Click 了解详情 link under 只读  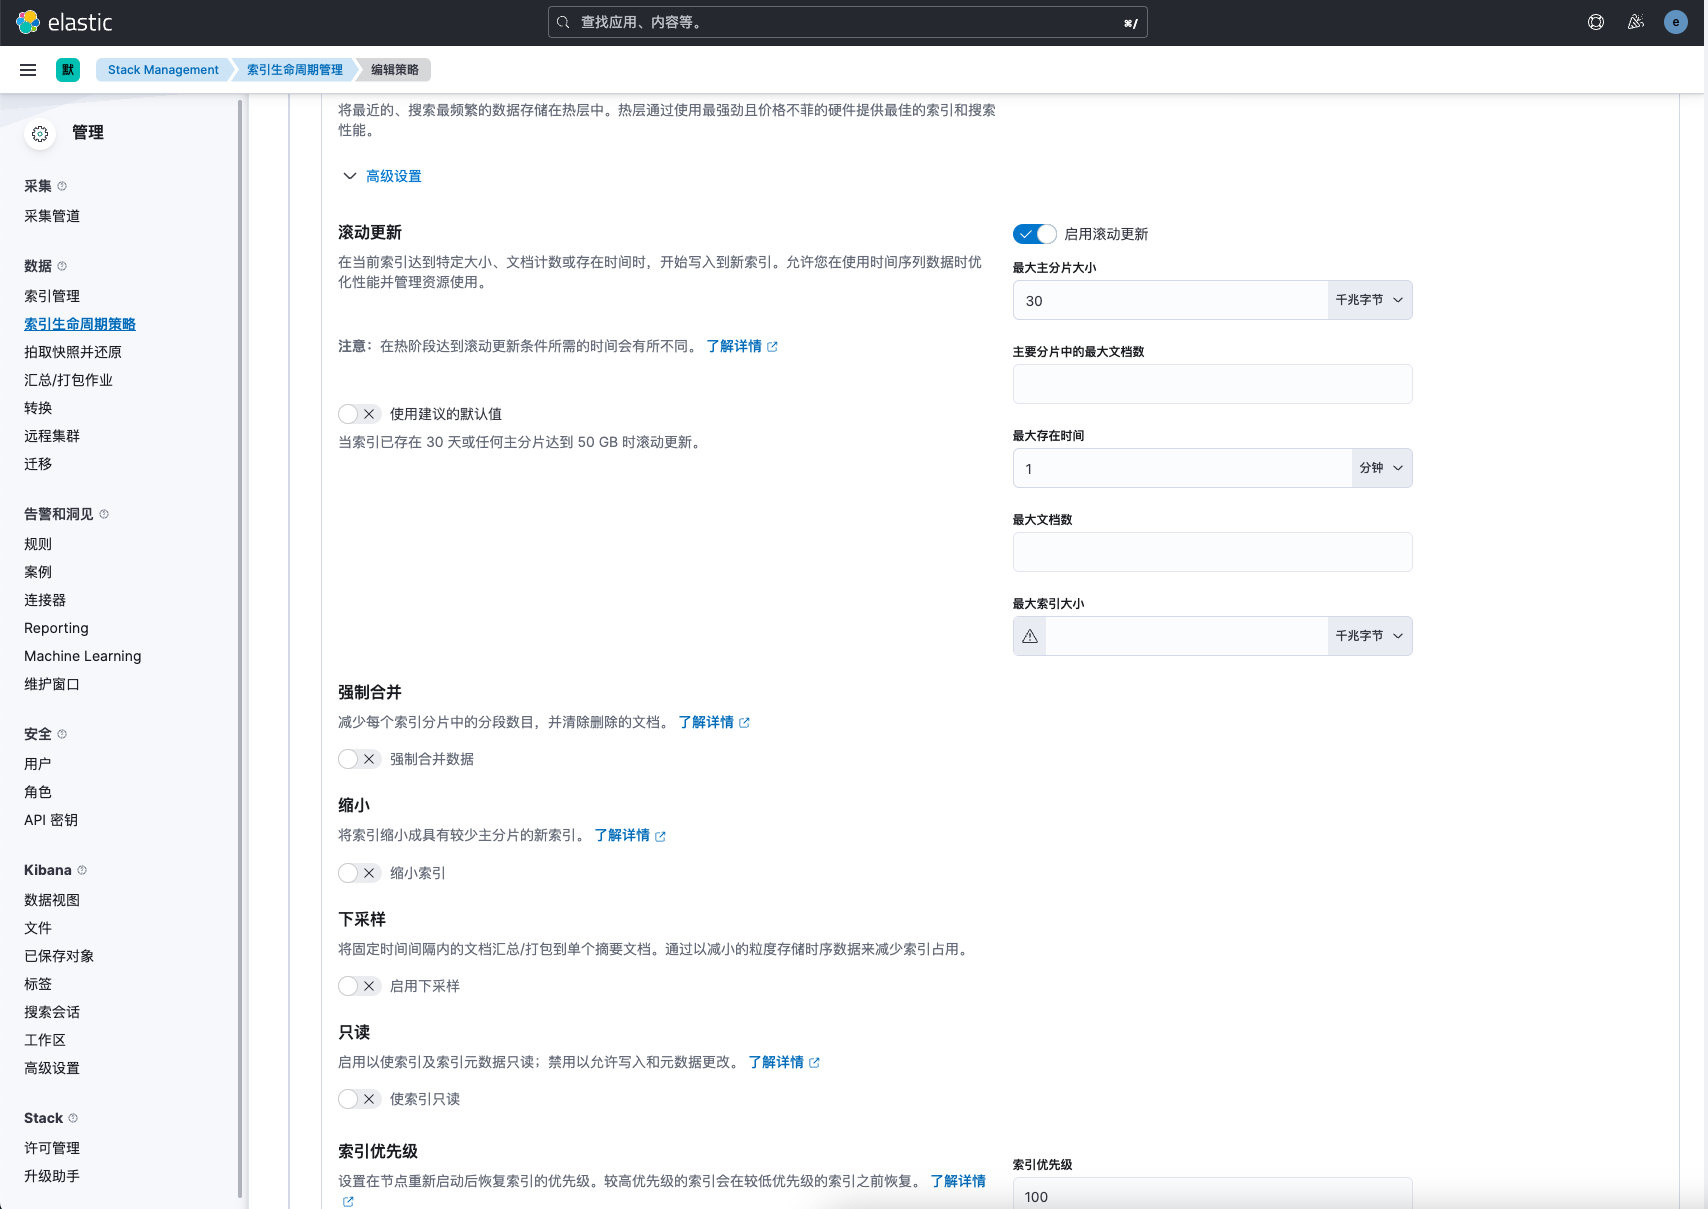[776, 1062]
